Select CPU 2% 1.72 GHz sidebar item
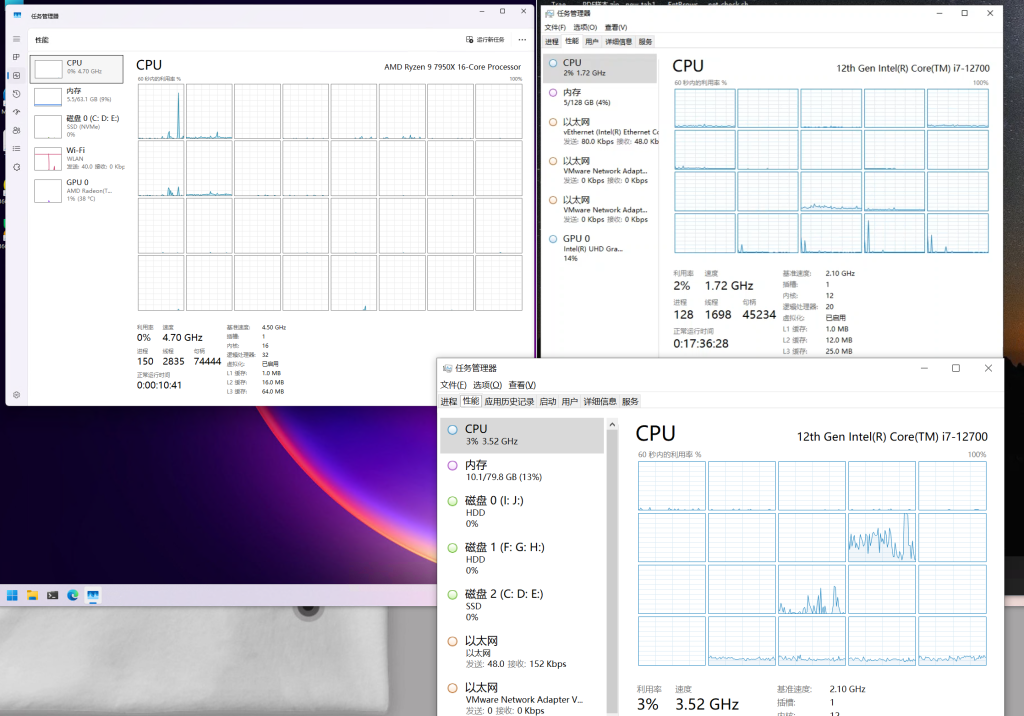 [x=600, y=68]
